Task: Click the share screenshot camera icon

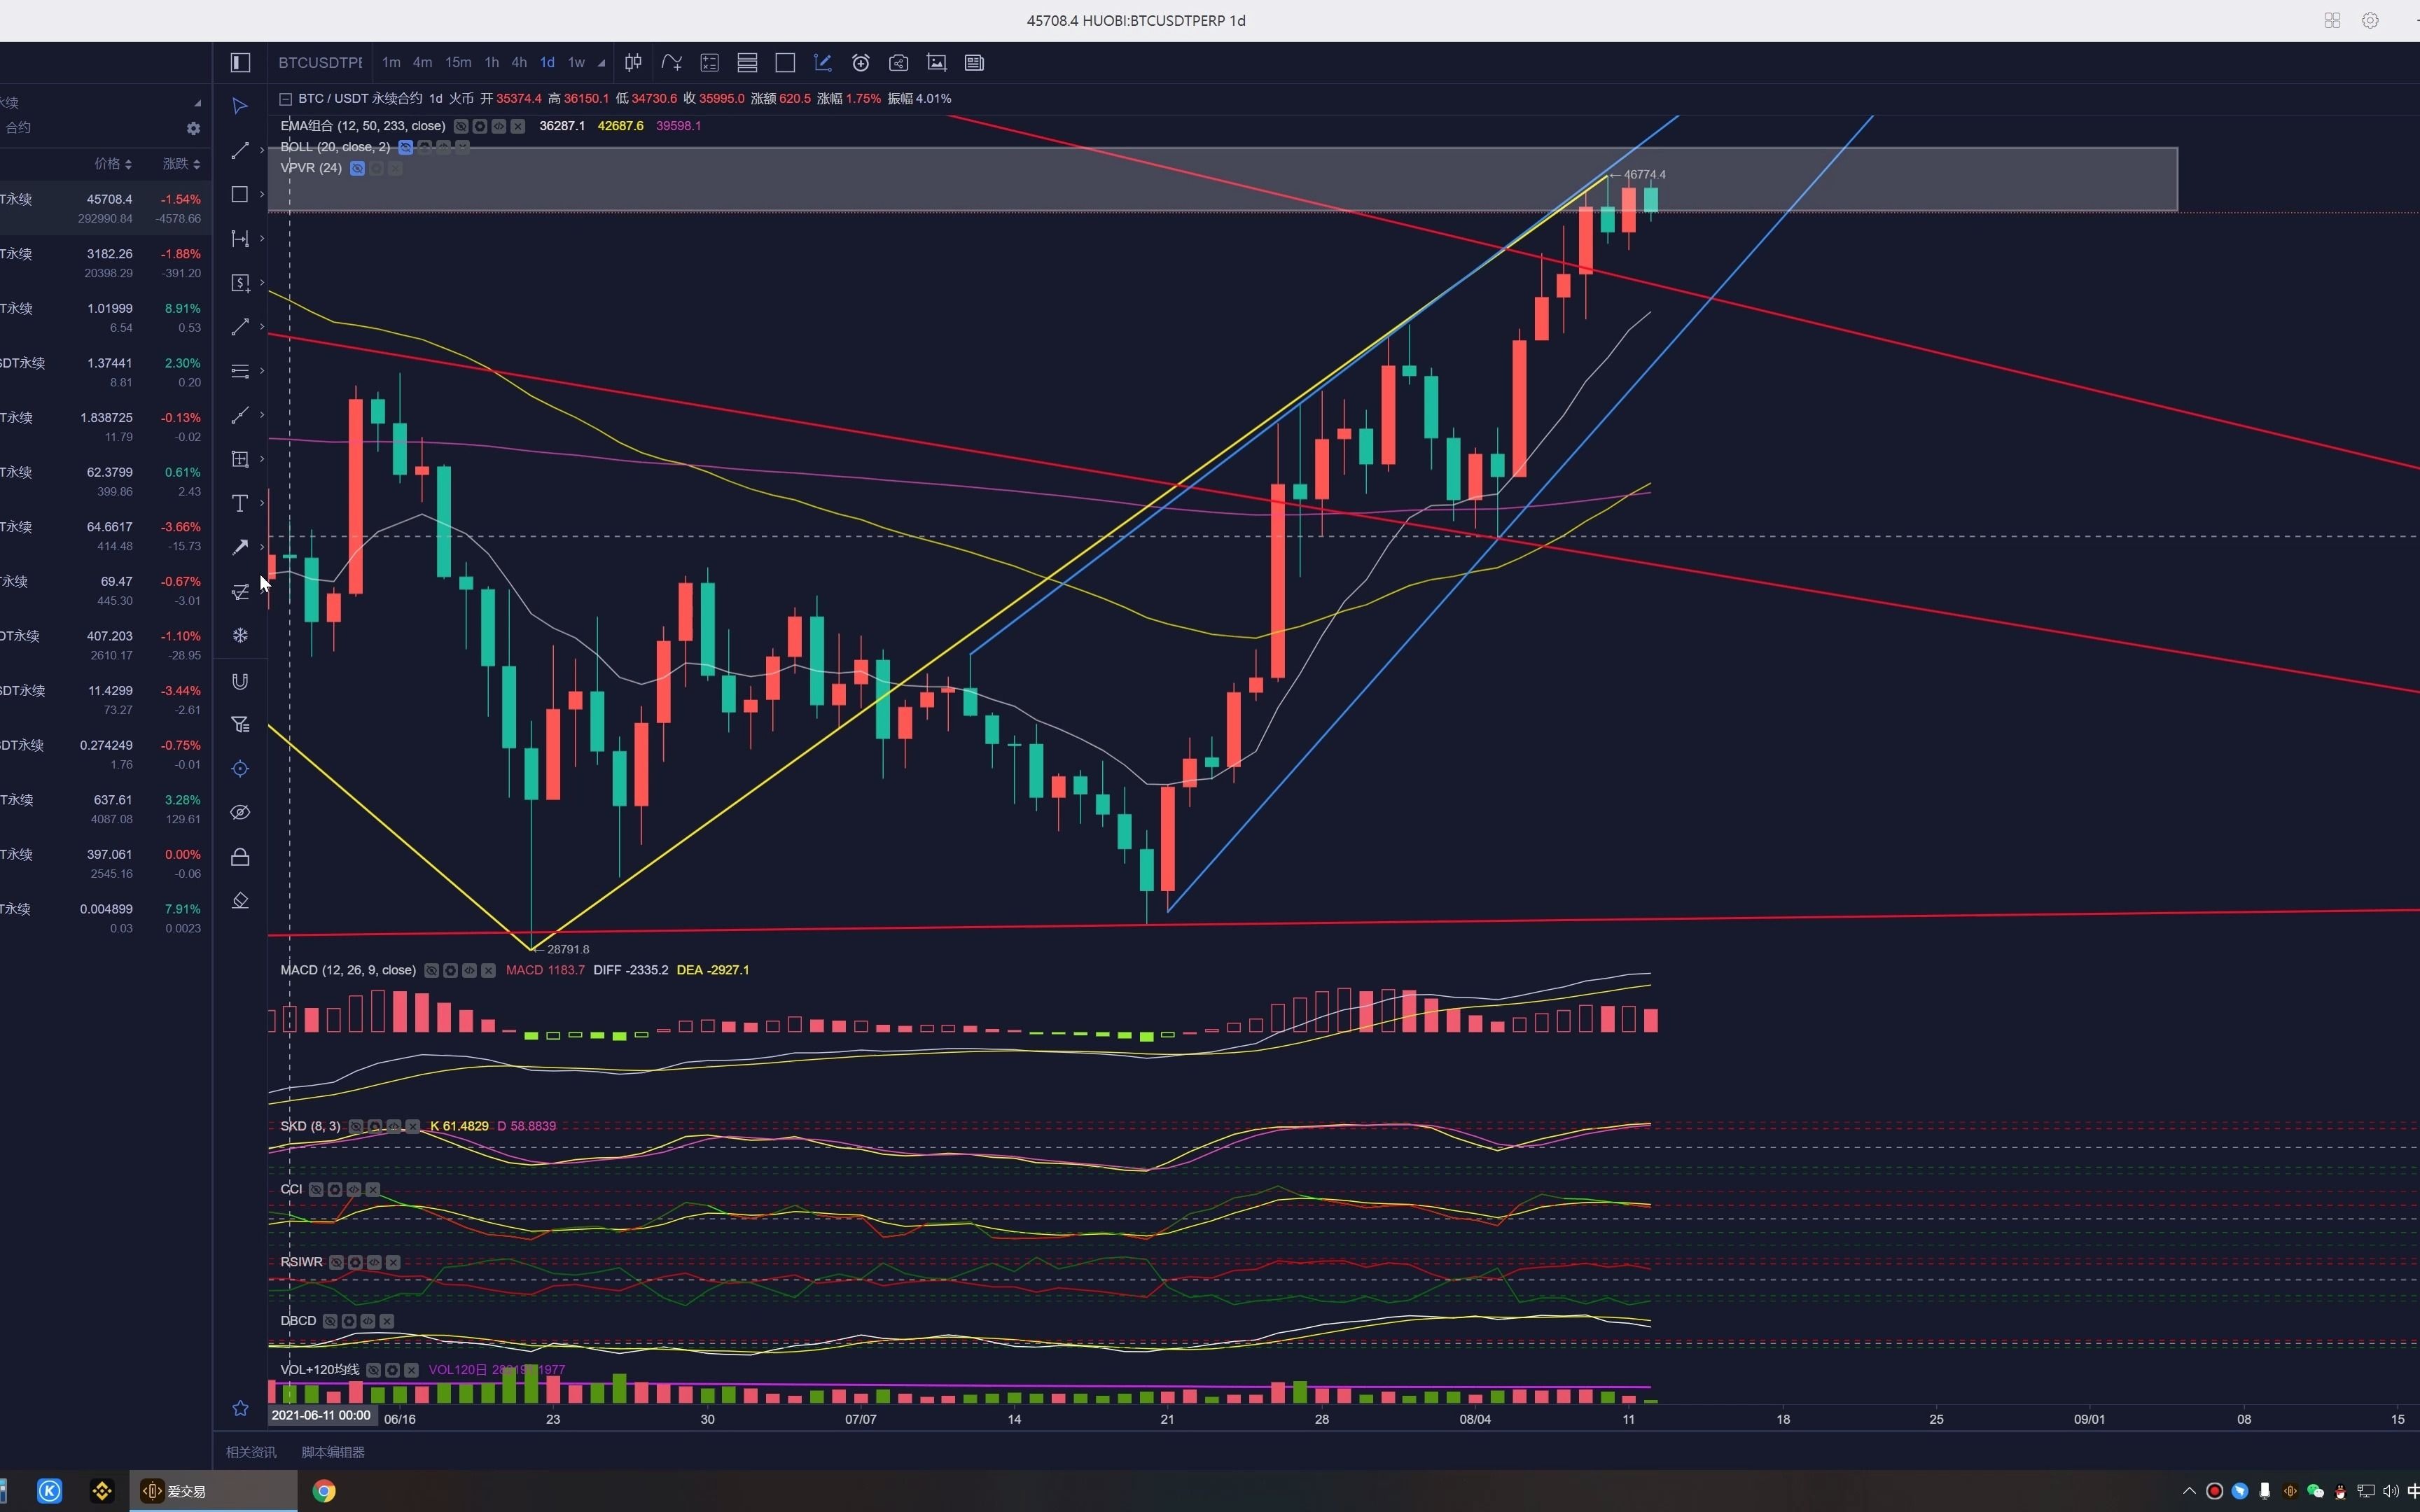Action: pos(898,63)
